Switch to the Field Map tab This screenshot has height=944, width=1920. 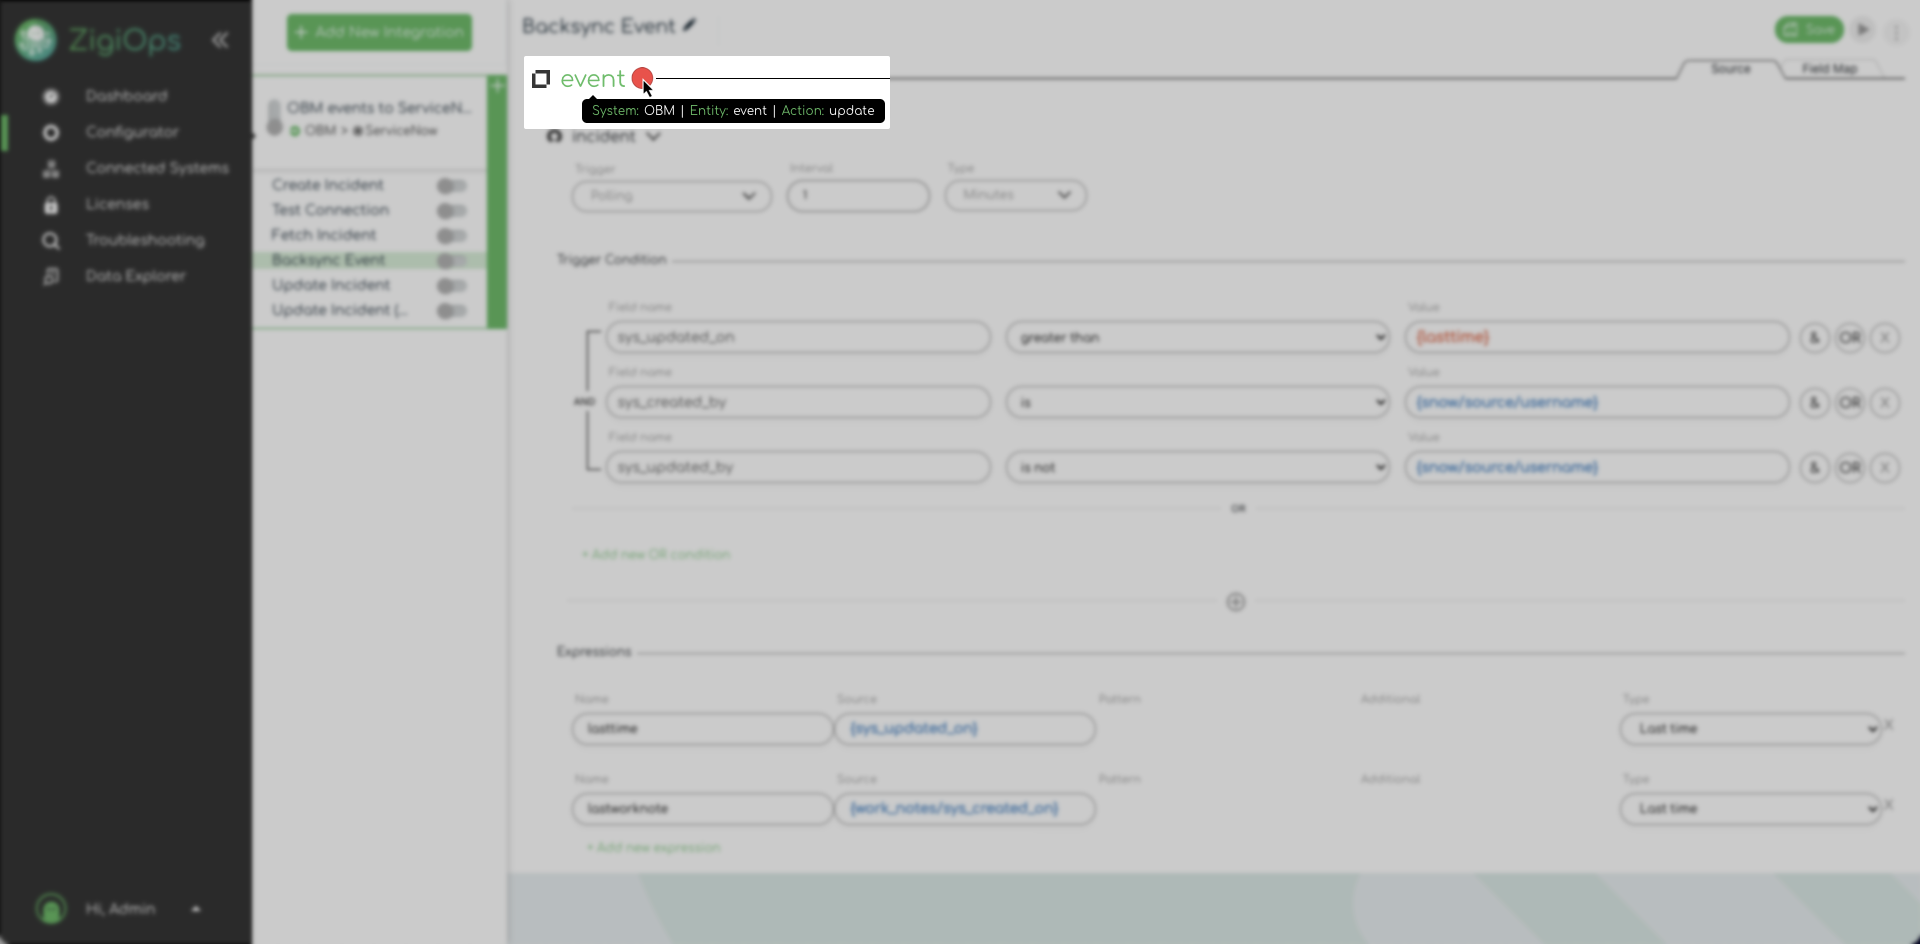(1829, 69)
